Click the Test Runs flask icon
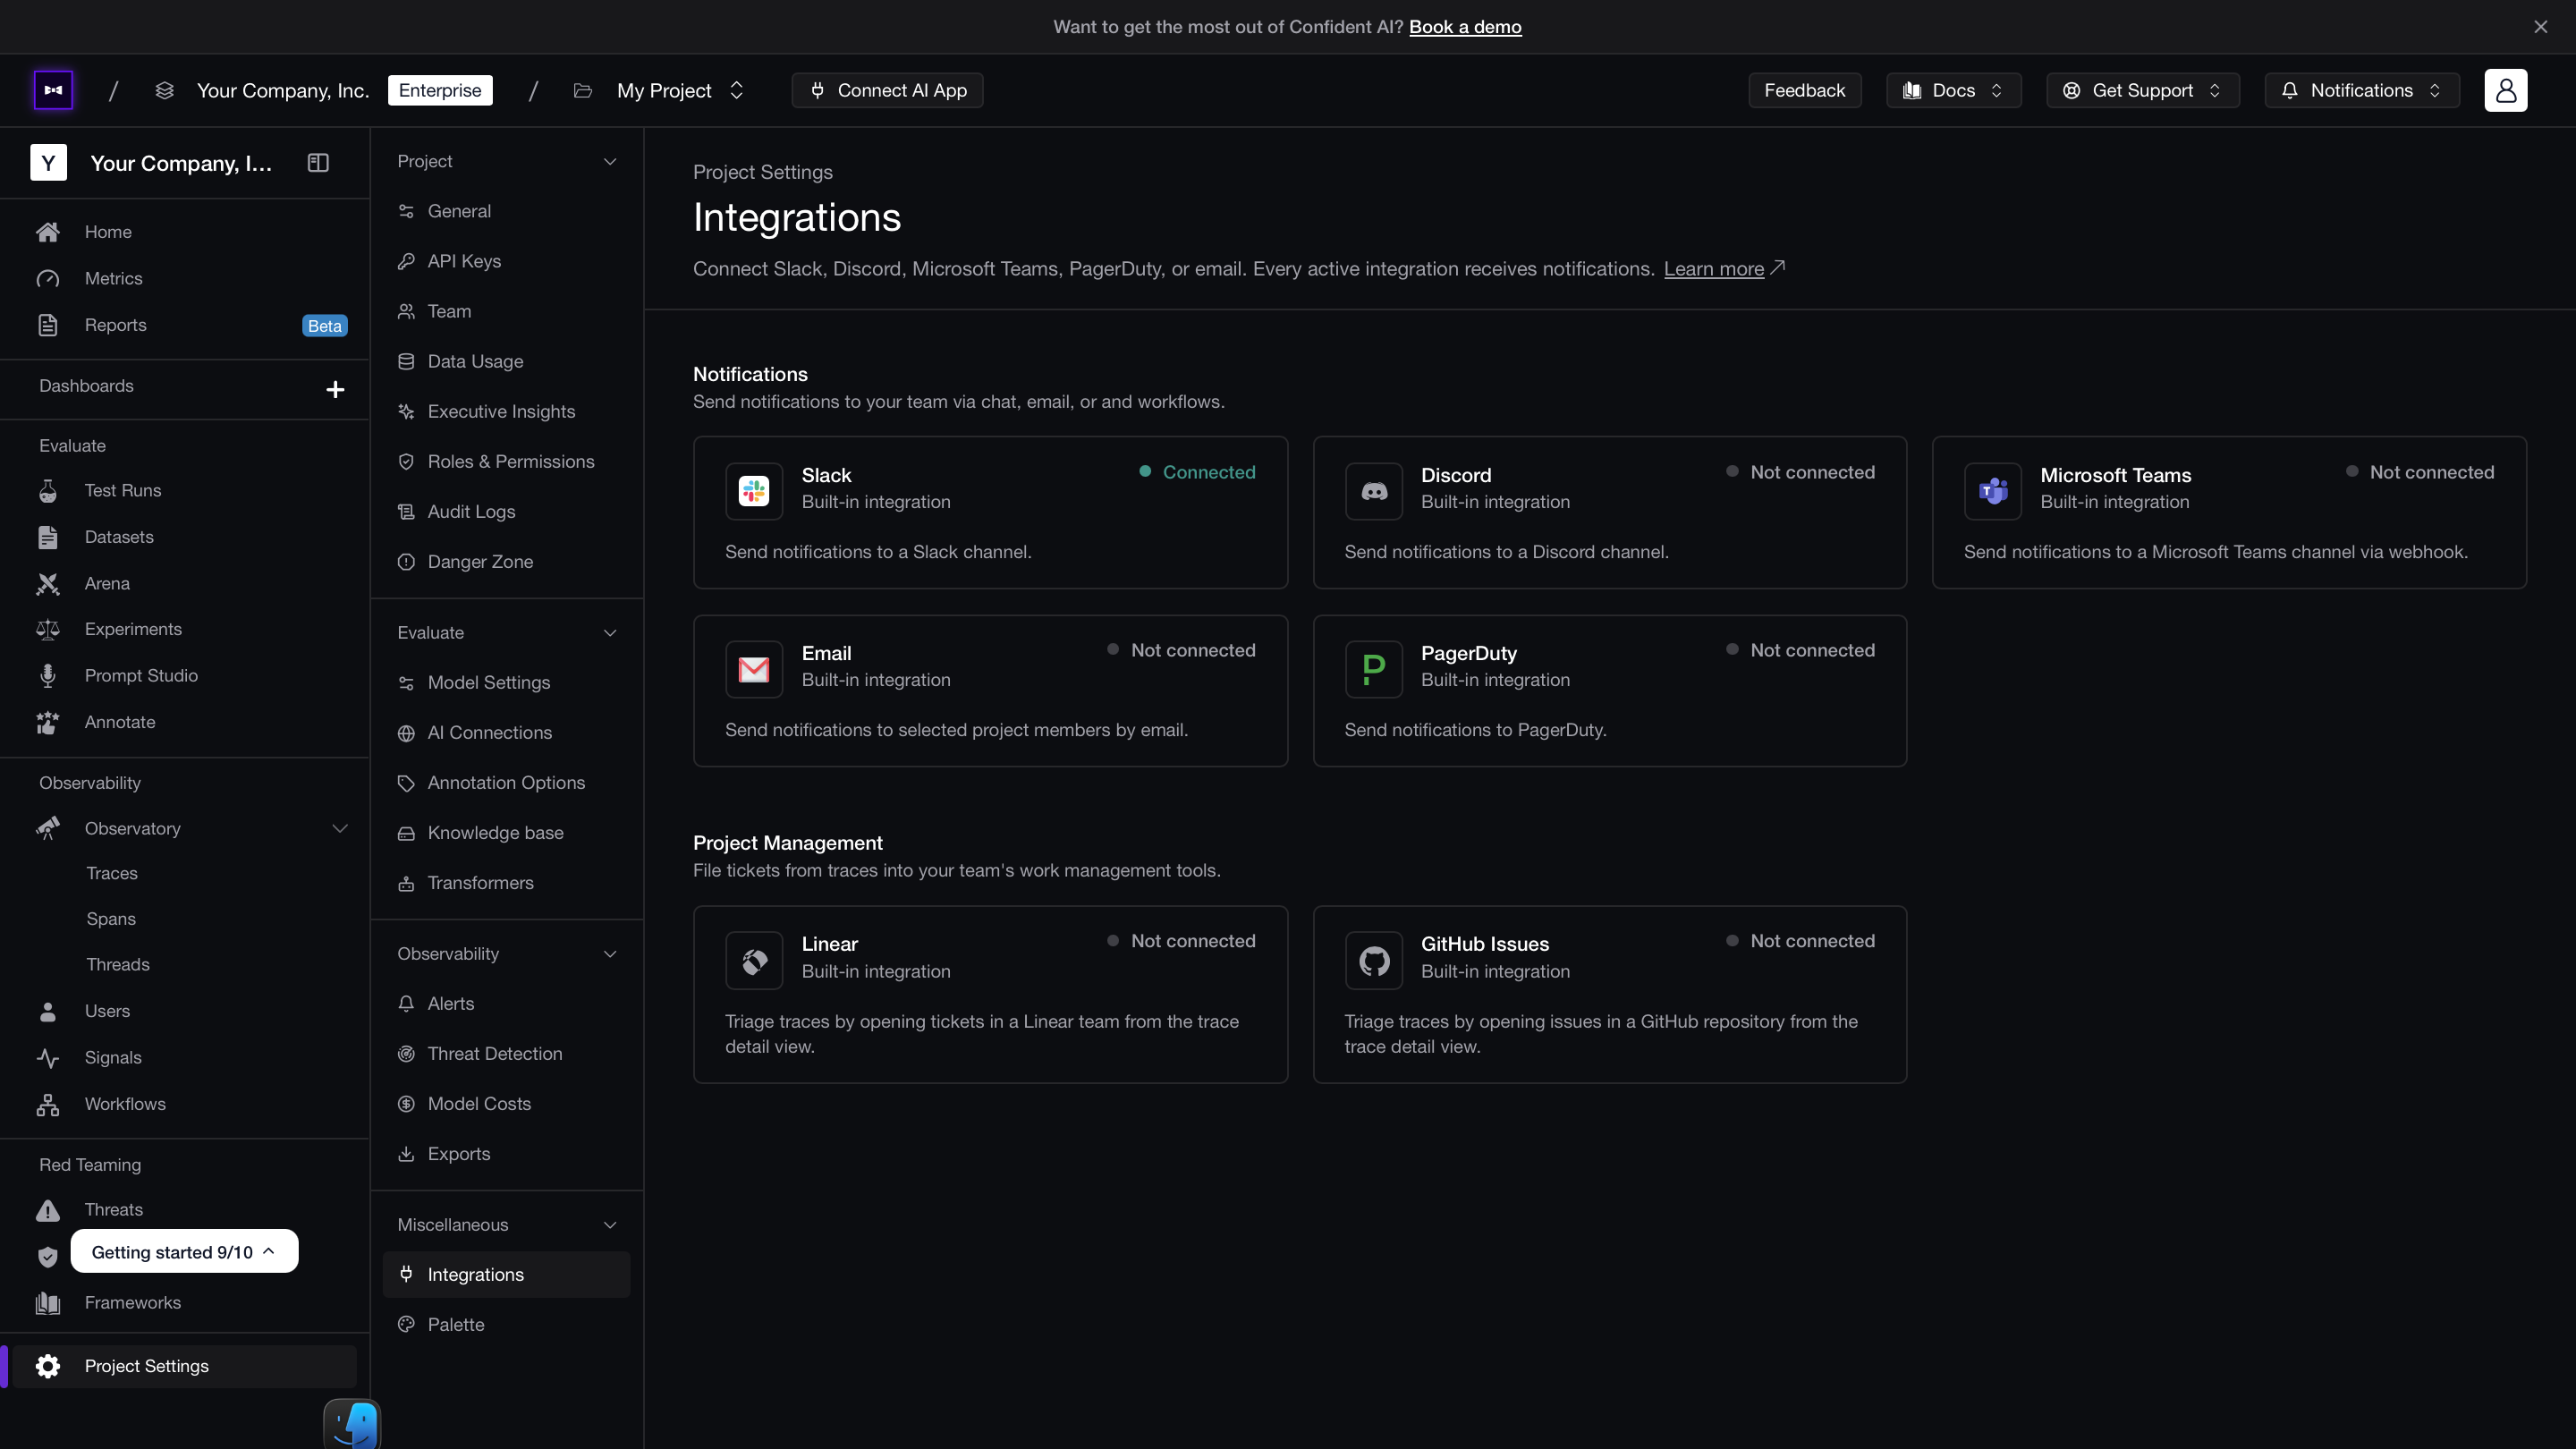This screenshot has height=1449, width=2576. 48,491
